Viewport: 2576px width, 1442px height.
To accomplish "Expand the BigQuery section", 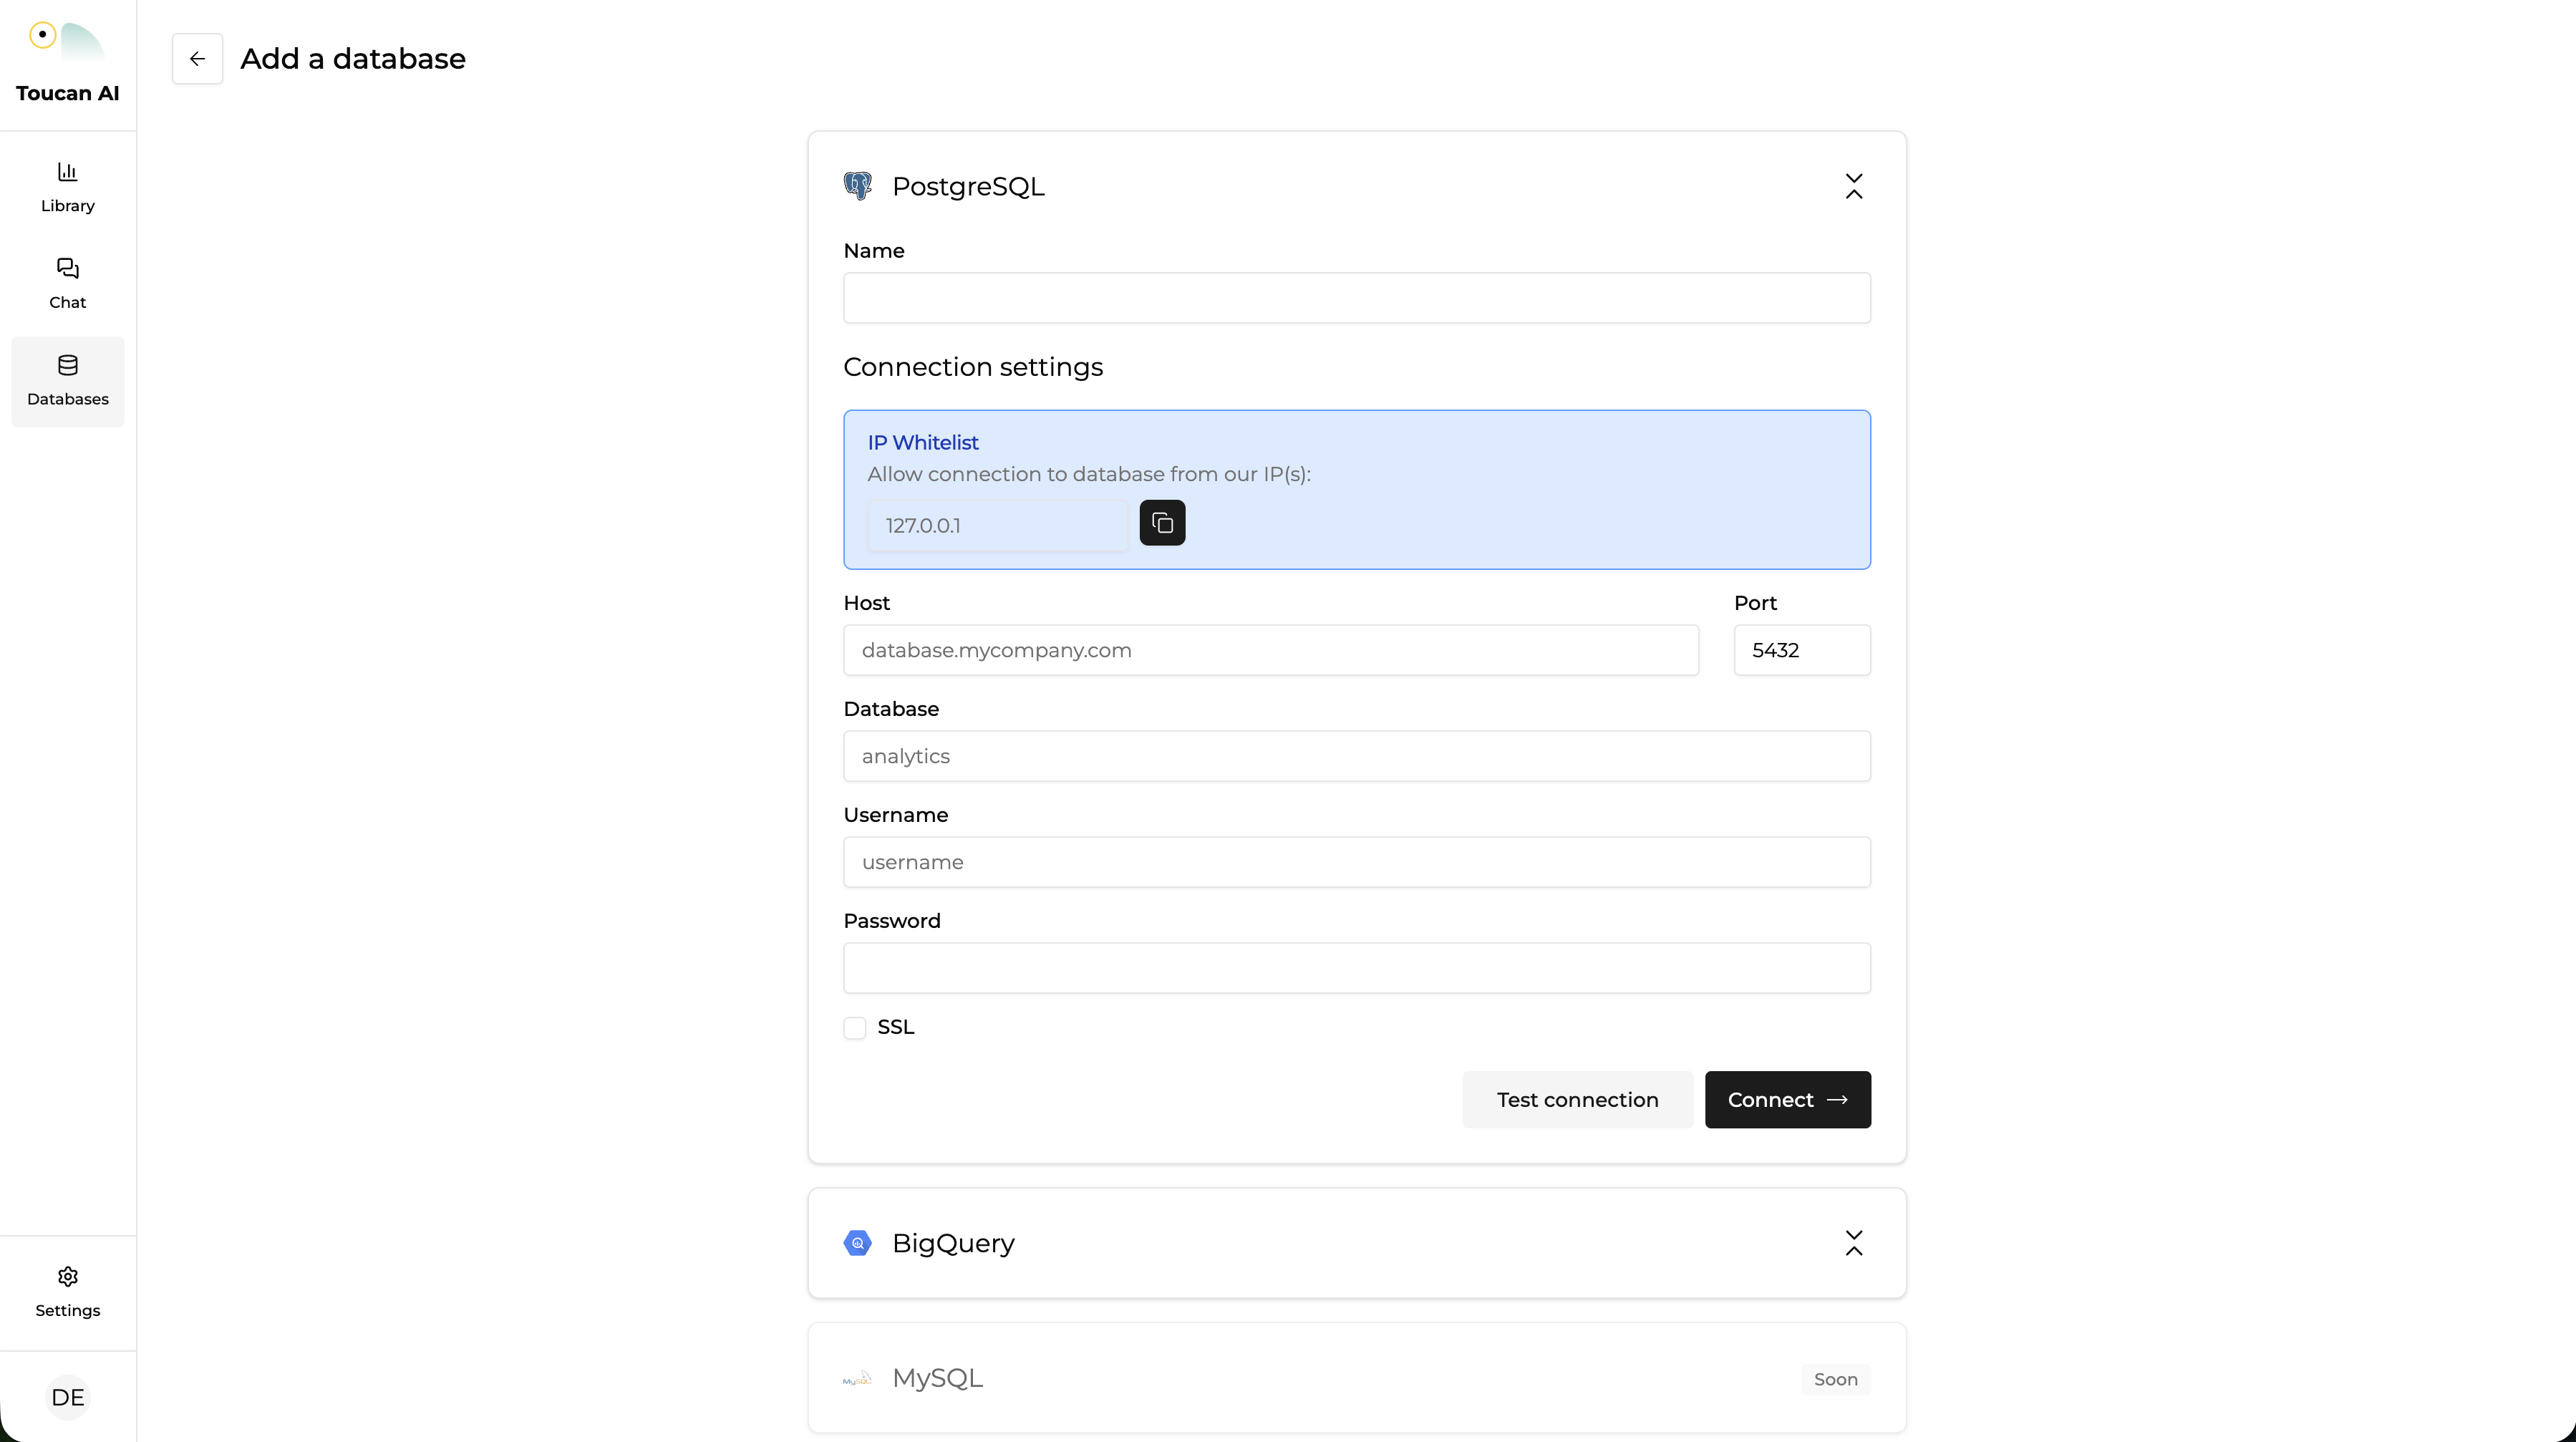I will pos(1853,1243).
